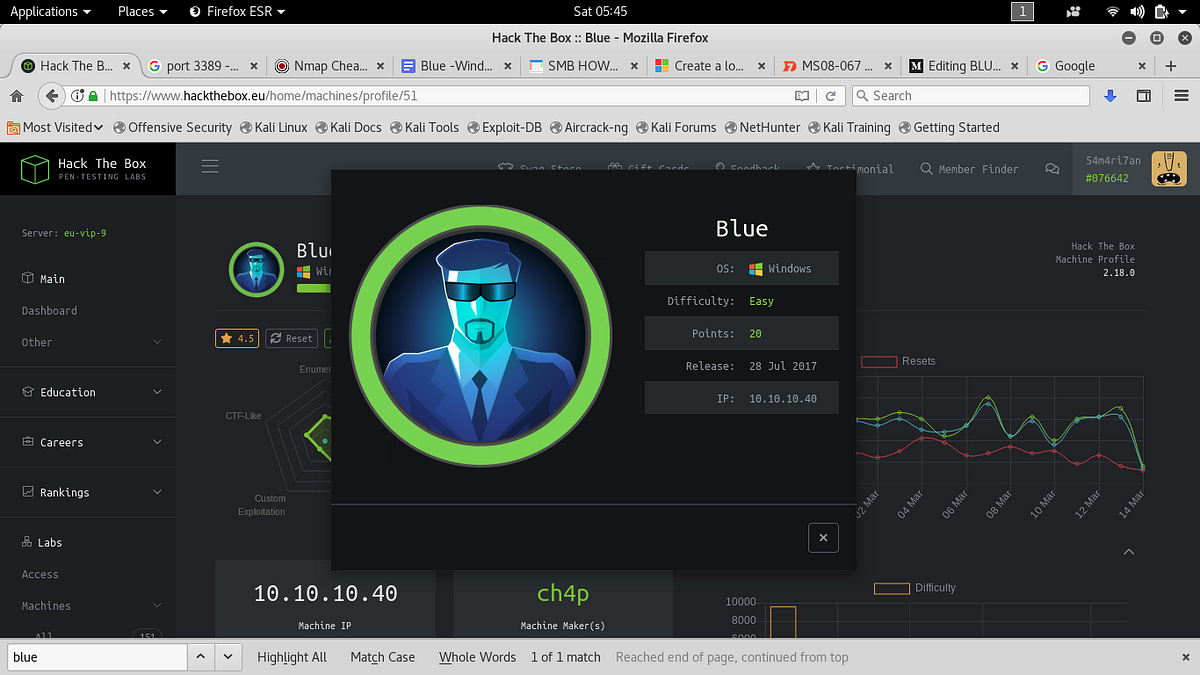Expand the Main sidebar section
The width and height of the screenshot is (1200, 675).
tap(44, 279)
